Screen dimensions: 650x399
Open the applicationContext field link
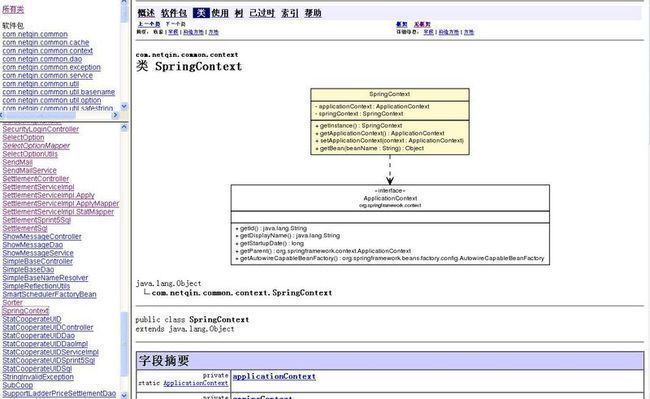tap(274, 377)
